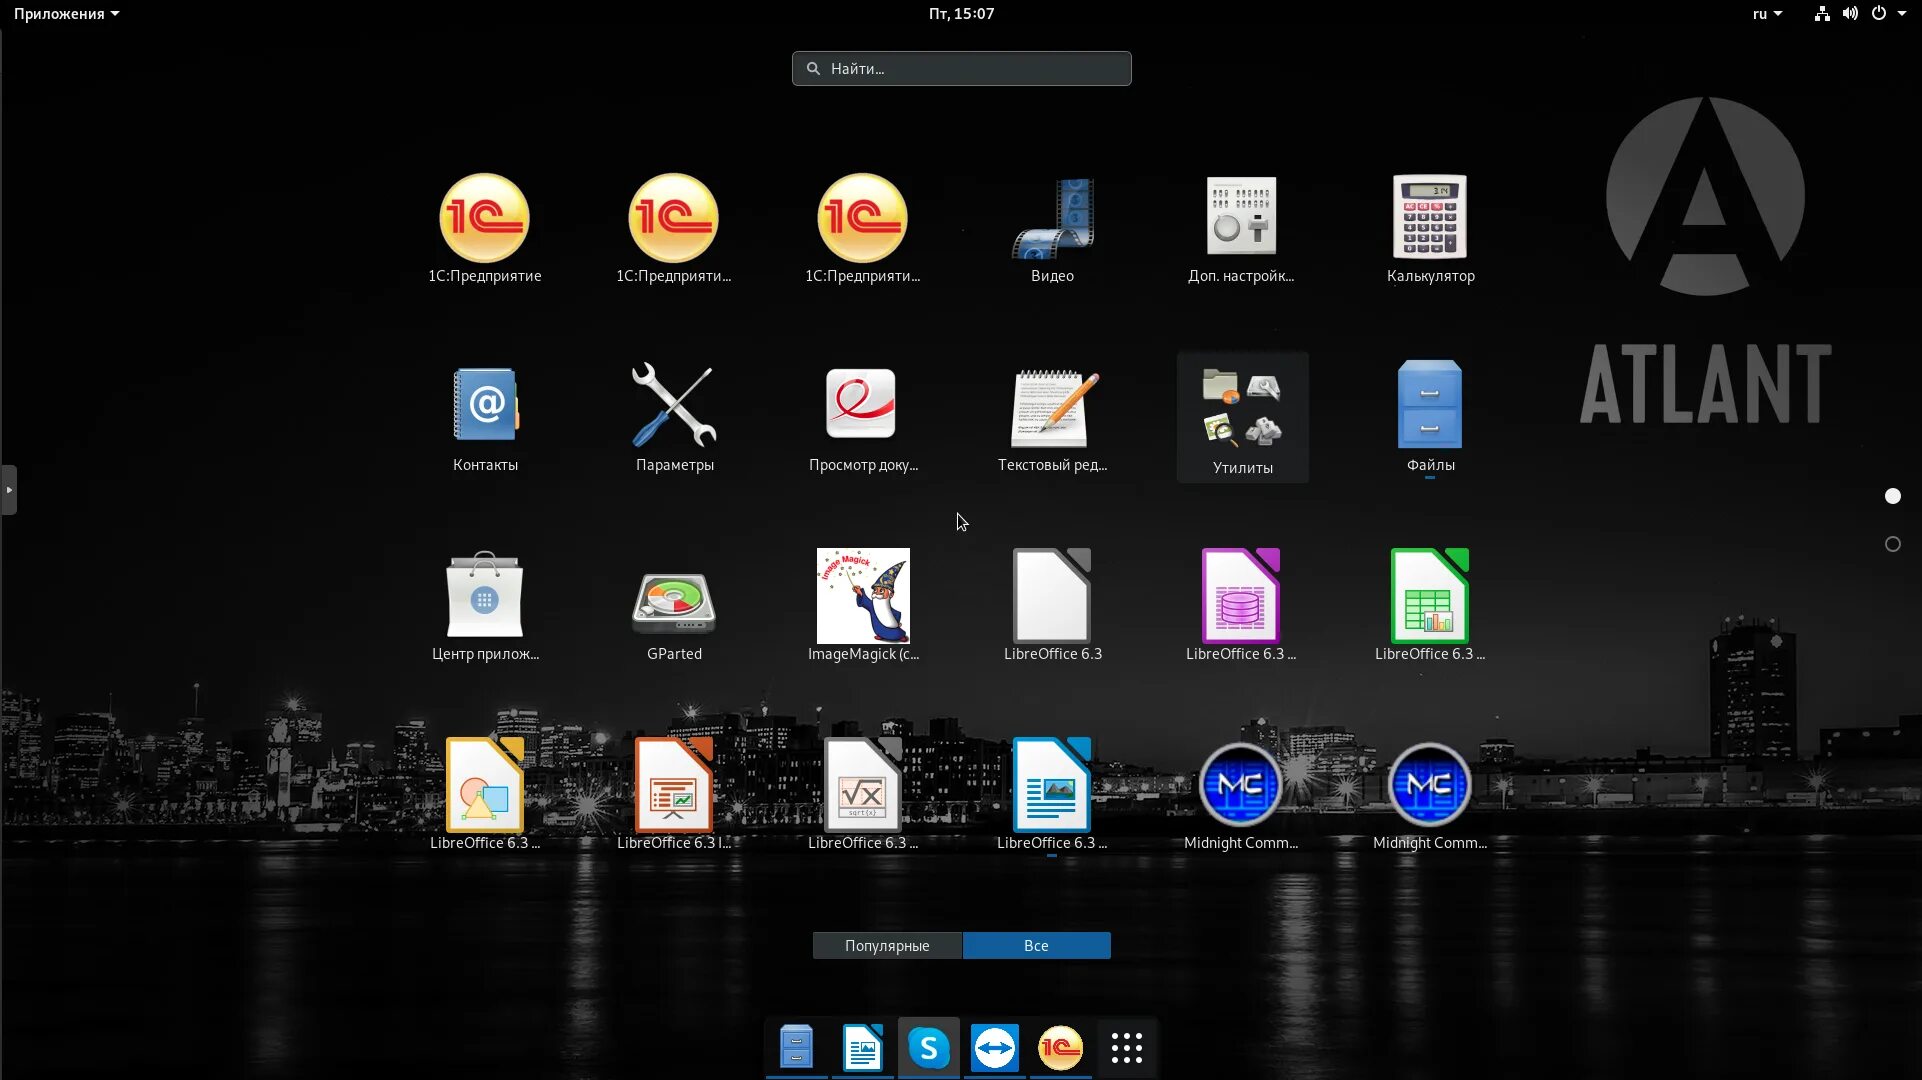Screen dimensions: 1922x1080
Task: Launch the Калькулятор app
Action: [x=1430, y=229]
